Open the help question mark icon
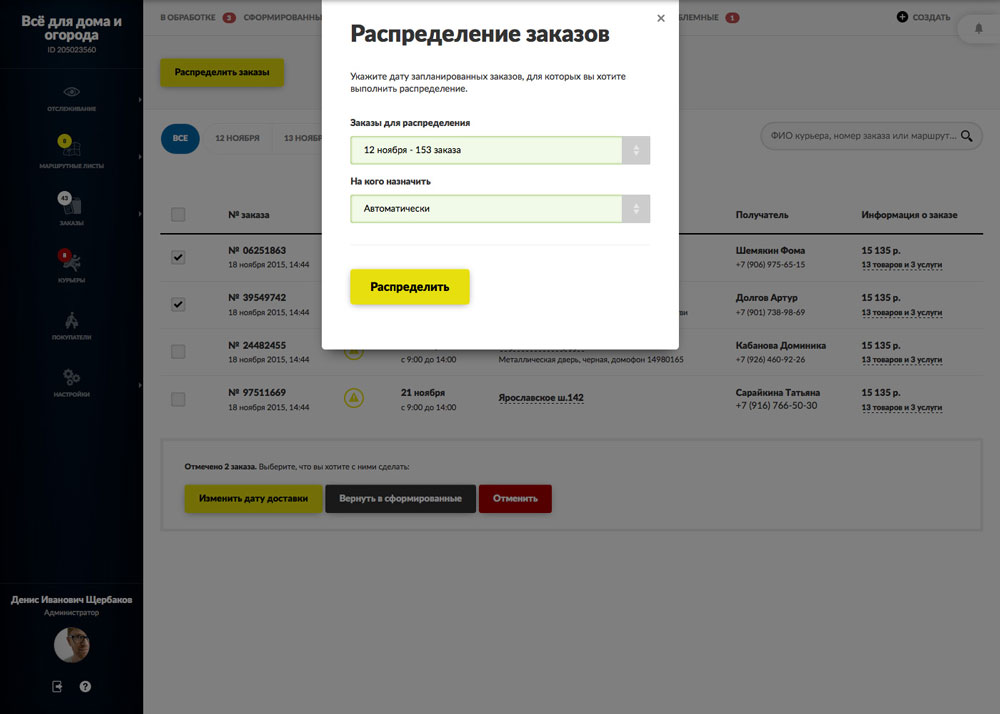This screenshot has height=714, width=1000. point(85,687)
